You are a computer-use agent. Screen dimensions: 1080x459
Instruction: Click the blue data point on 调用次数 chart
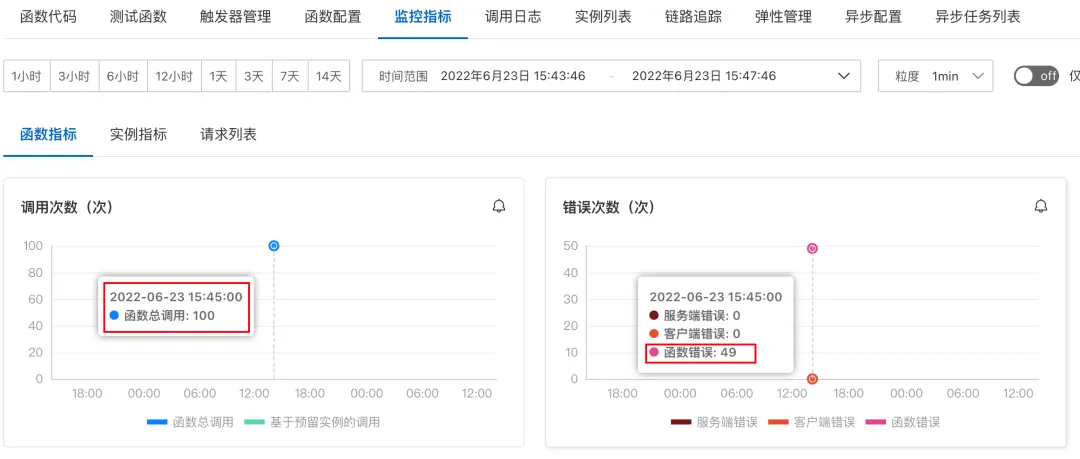273,245
